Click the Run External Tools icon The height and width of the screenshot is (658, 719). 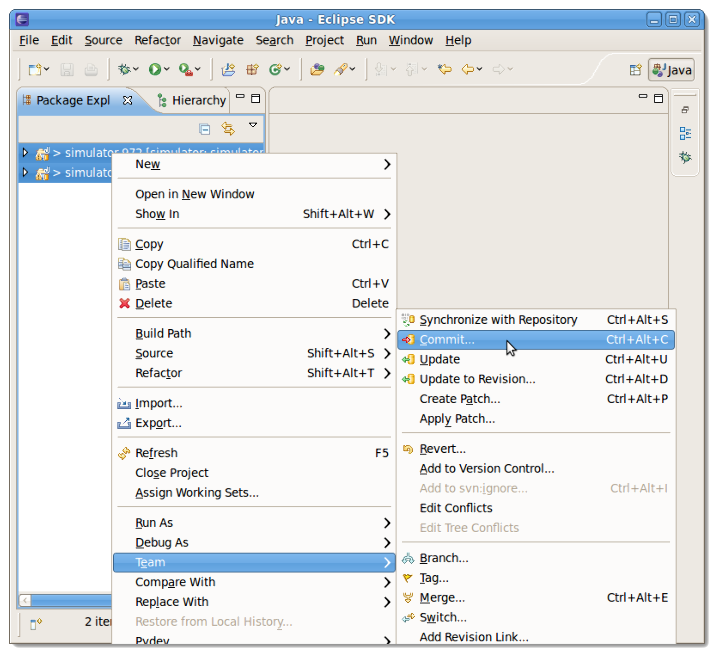pyautogui.click(x=186, y=70)
